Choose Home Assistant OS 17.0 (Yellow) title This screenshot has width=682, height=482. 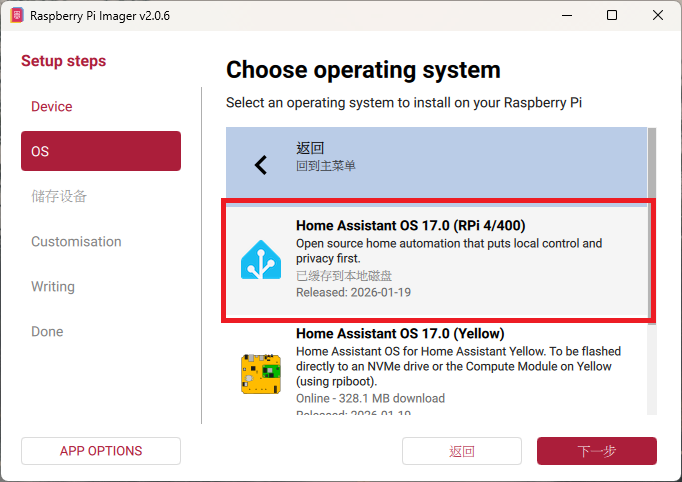[x=399, y=333]
